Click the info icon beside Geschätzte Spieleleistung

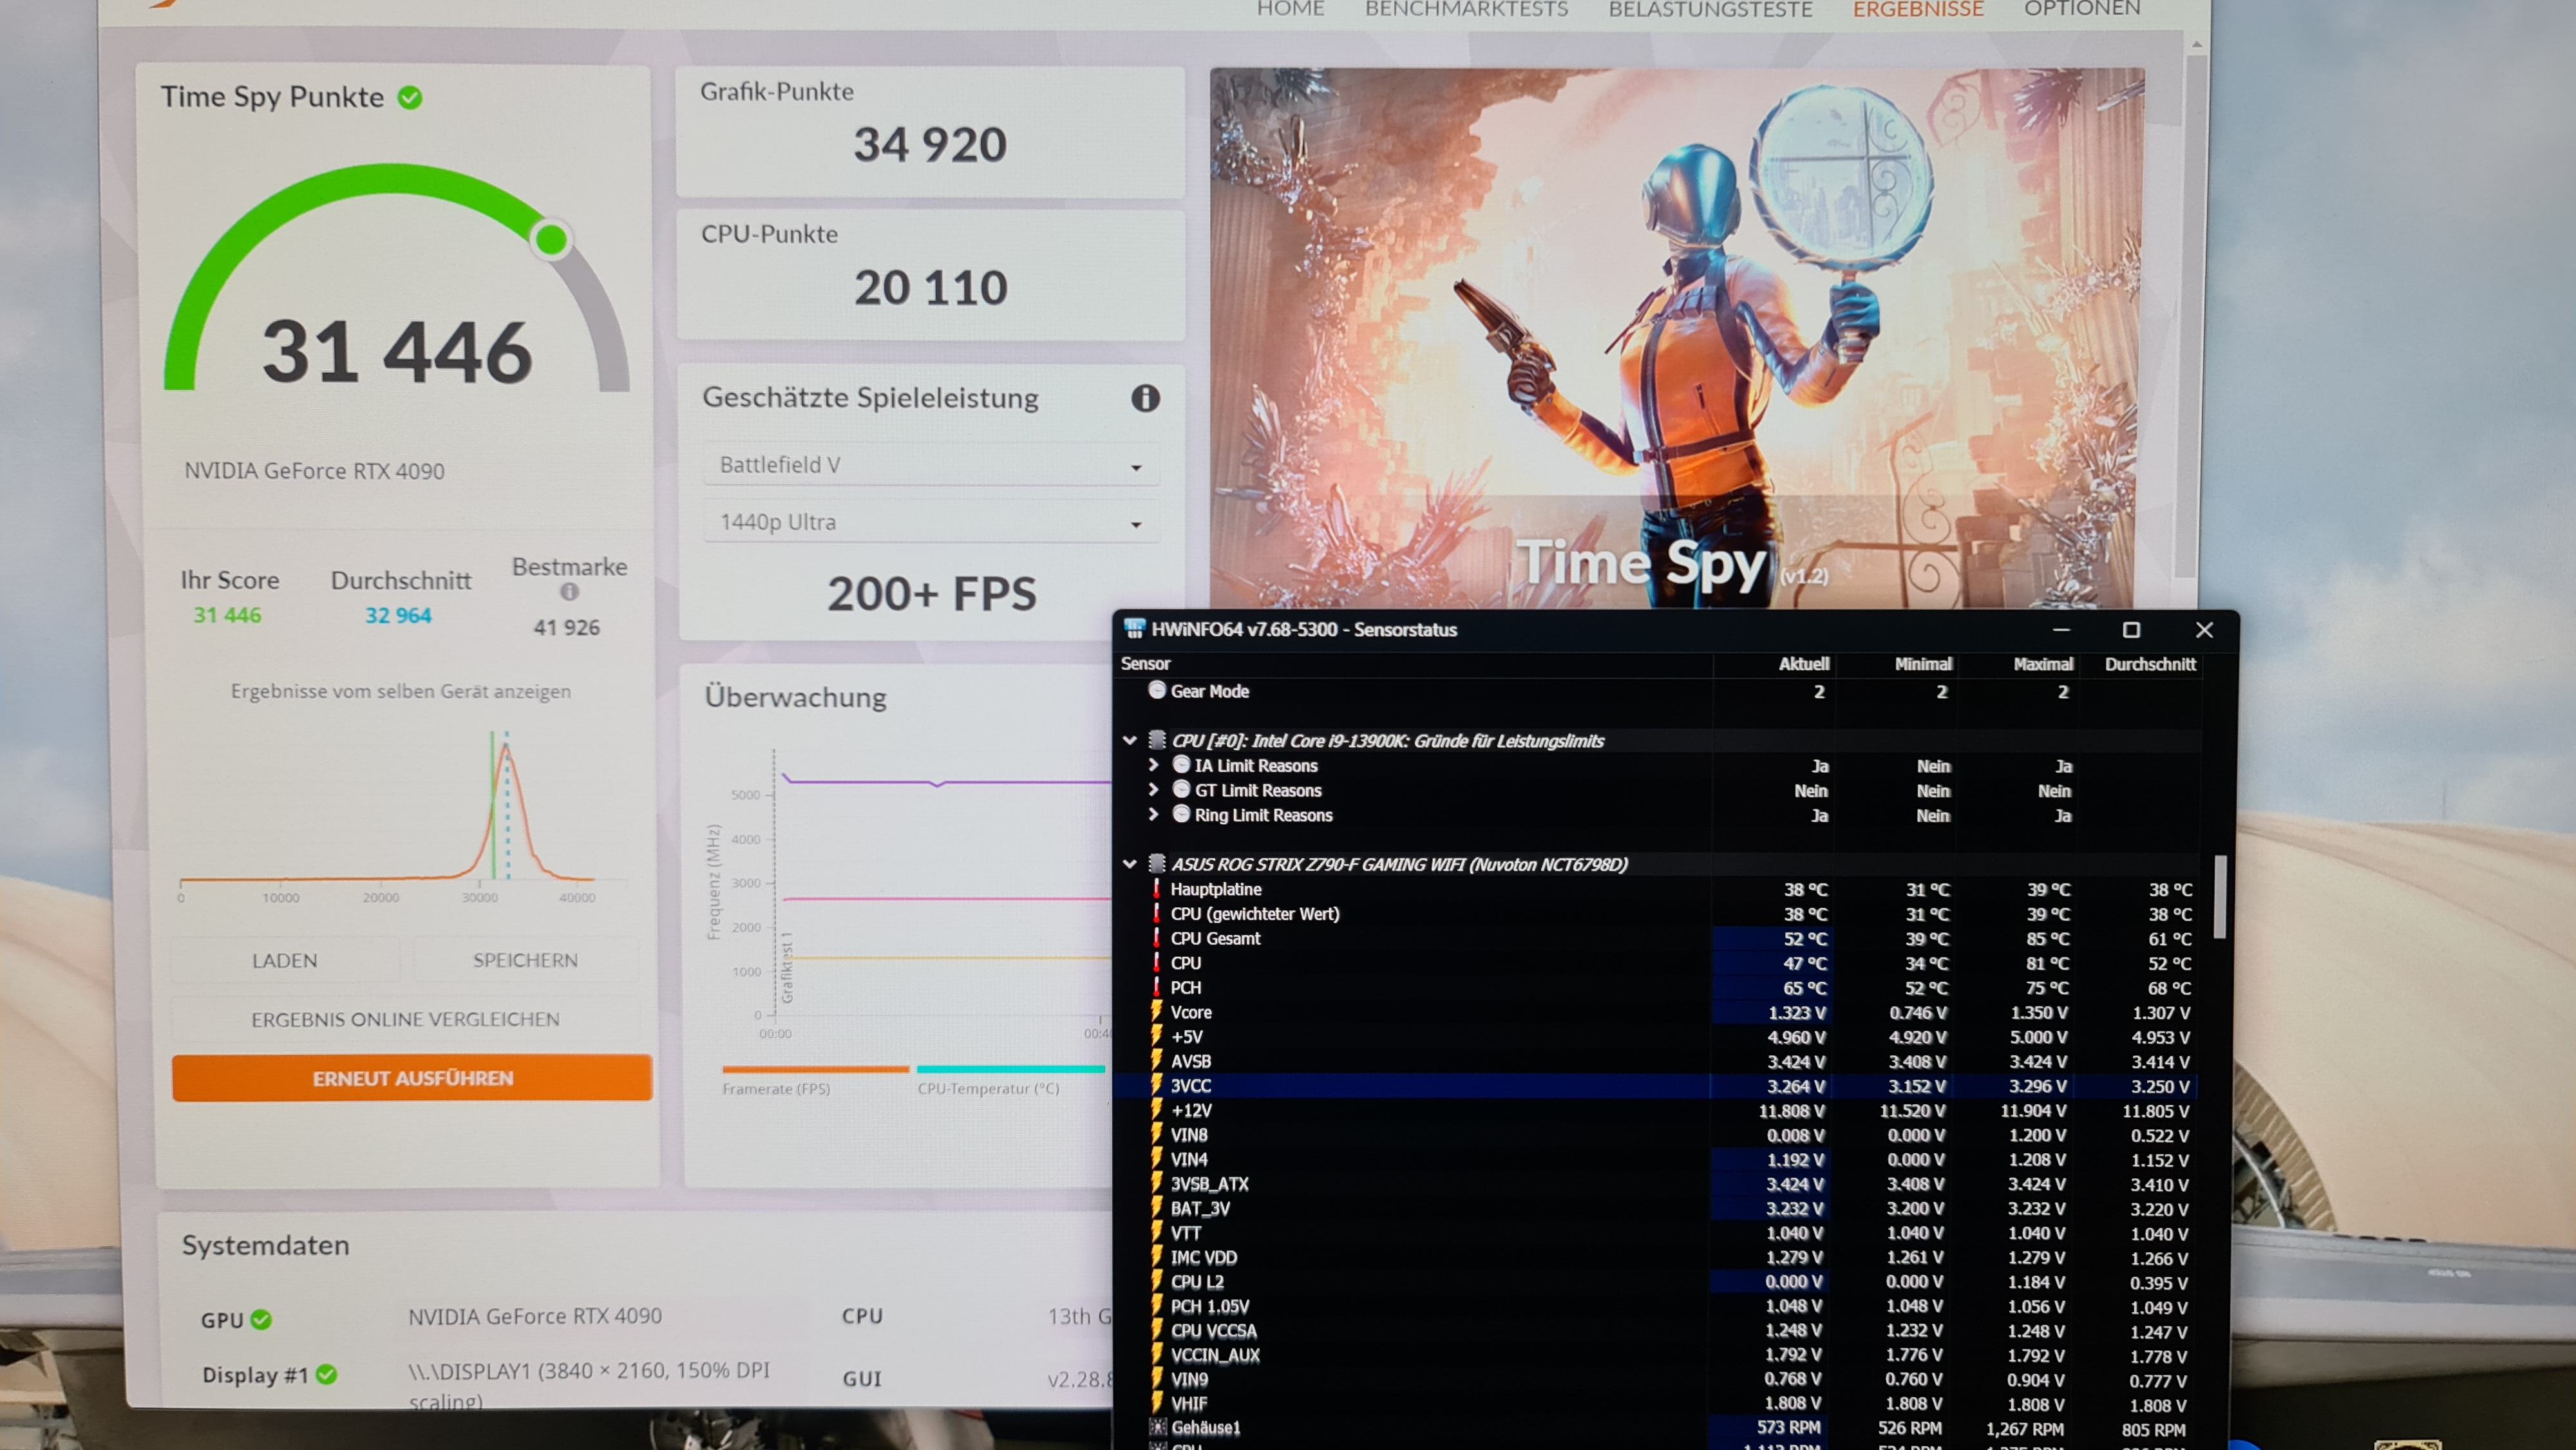[x=1145, y=398]
